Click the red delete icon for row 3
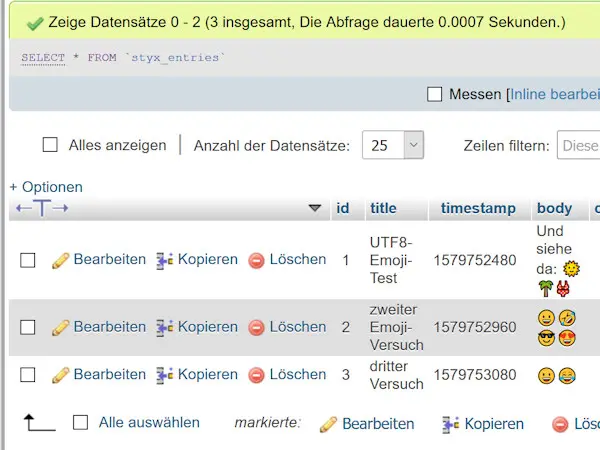Screen dimensions: 600x450 tap(256, 375)
